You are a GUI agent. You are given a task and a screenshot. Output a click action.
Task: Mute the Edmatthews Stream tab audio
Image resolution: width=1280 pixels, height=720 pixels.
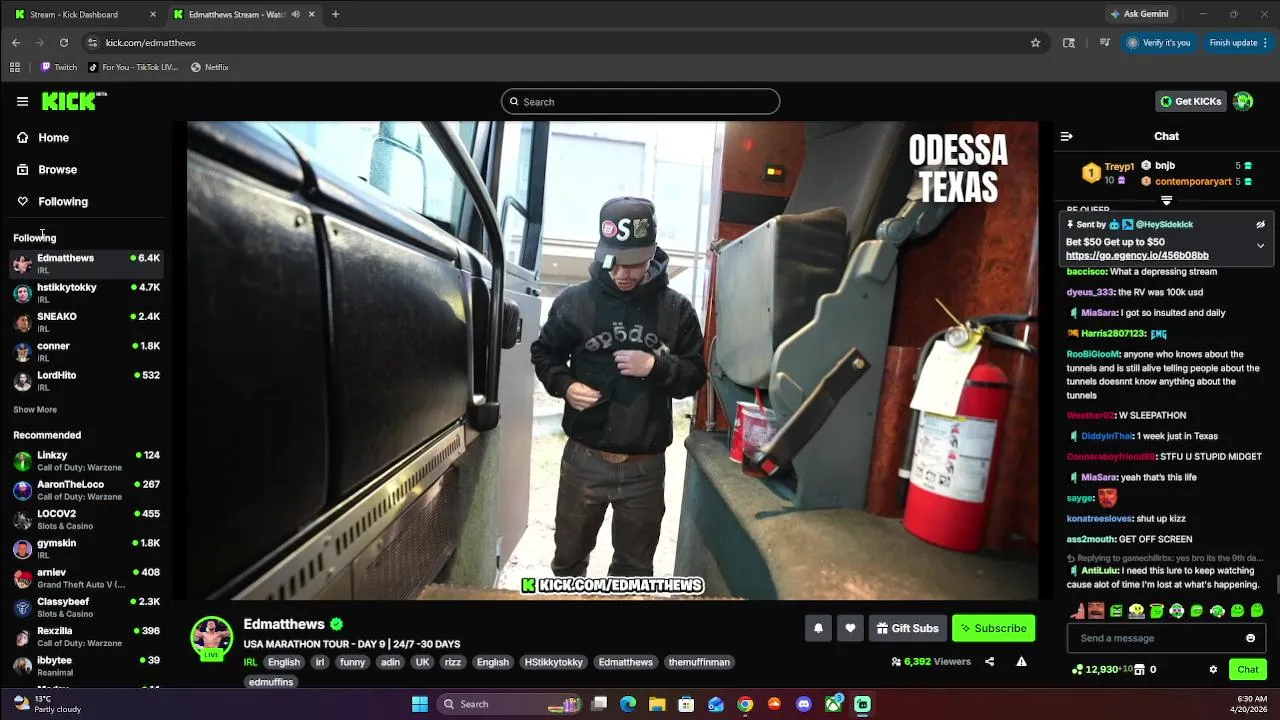295,14
